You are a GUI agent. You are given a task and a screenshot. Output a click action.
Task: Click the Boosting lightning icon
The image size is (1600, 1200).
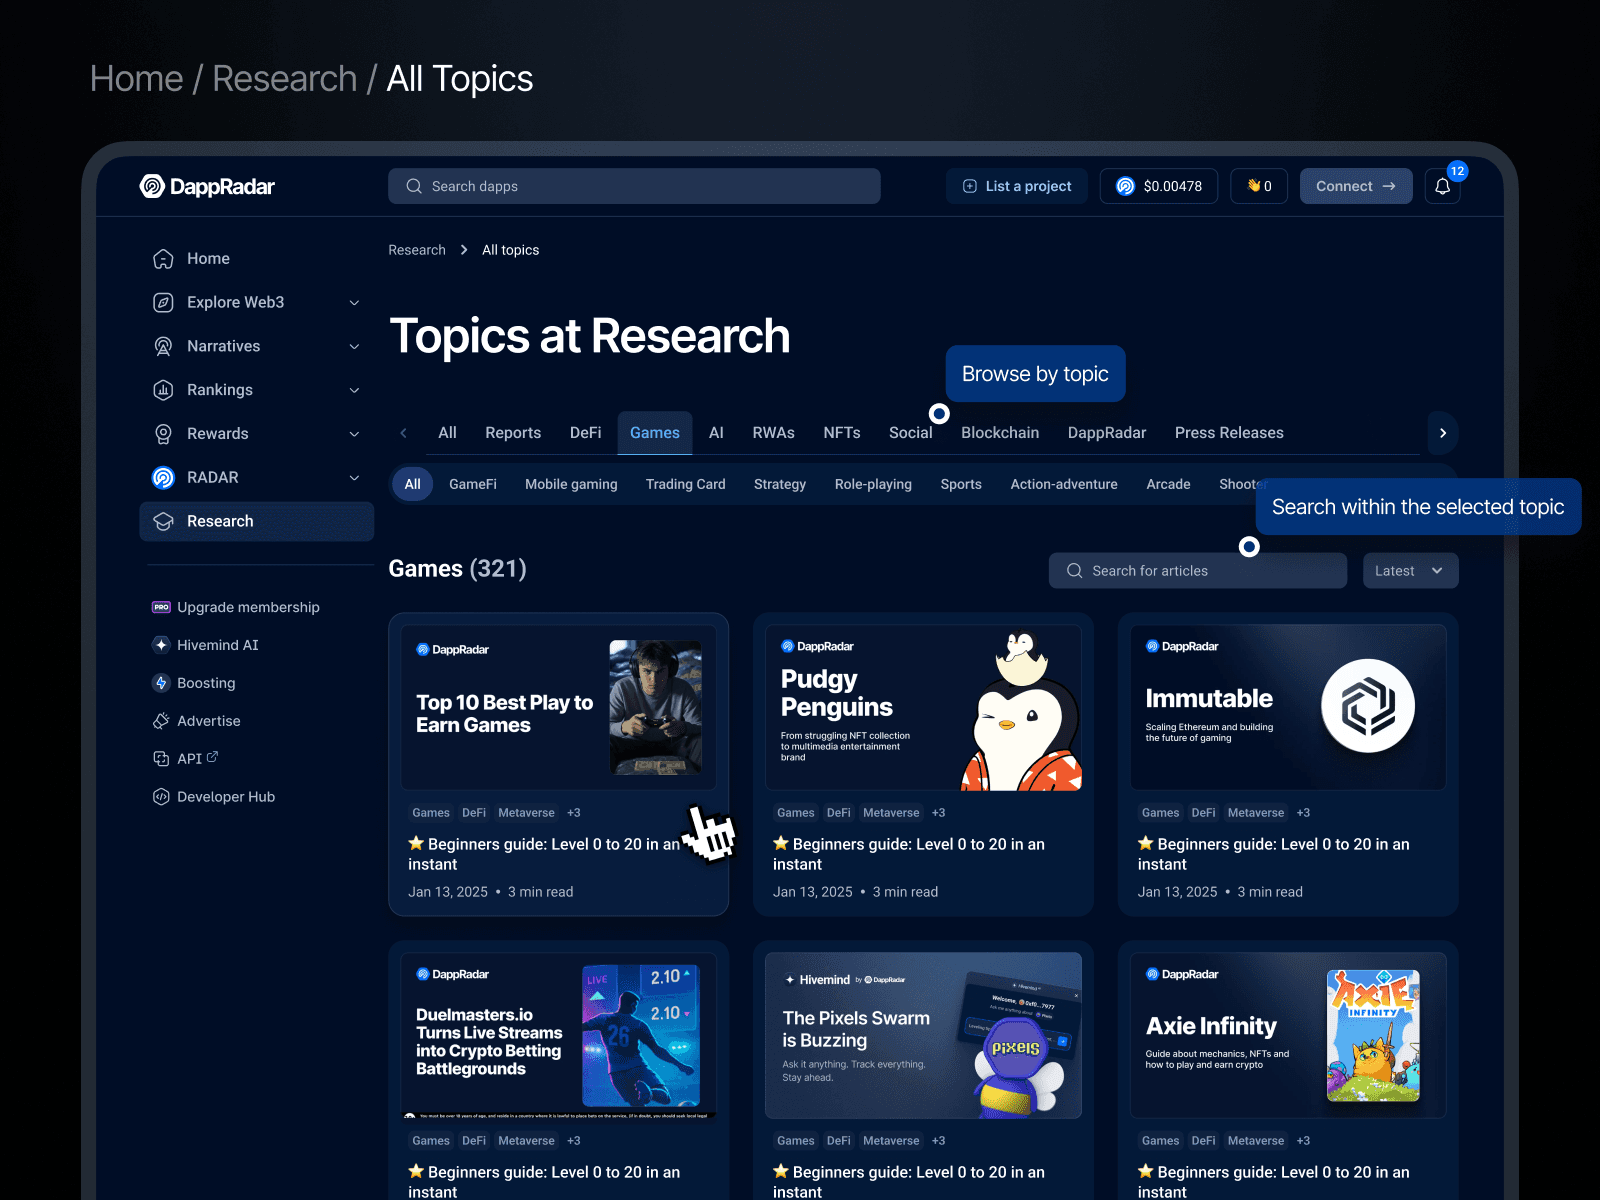161,683
